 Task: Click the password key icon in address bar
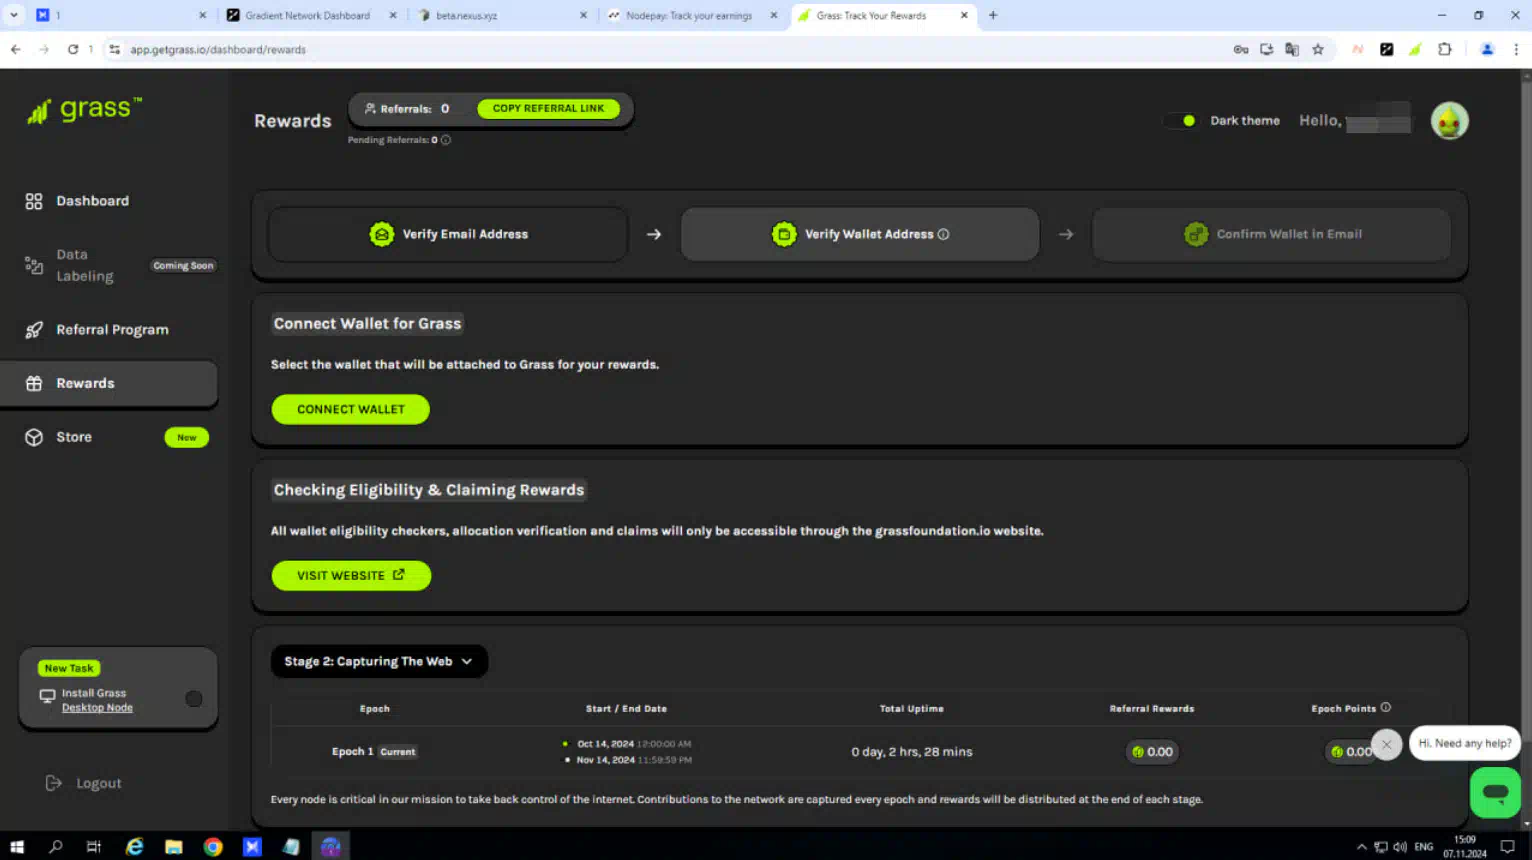1241,49
